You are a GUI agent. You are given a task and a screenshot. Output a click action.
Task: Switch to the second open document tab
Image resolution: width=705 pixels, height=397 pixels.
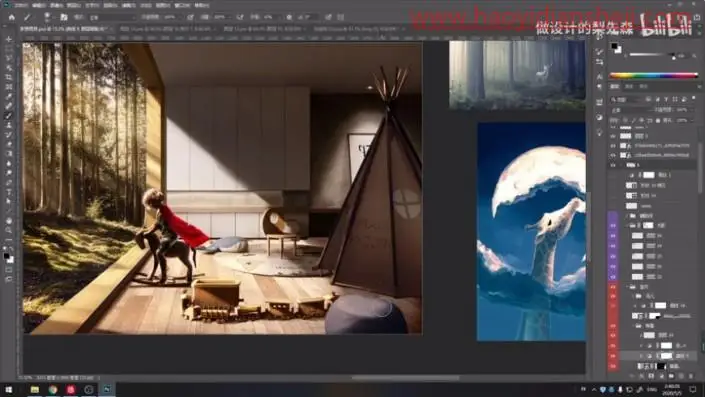pos(165,29)
